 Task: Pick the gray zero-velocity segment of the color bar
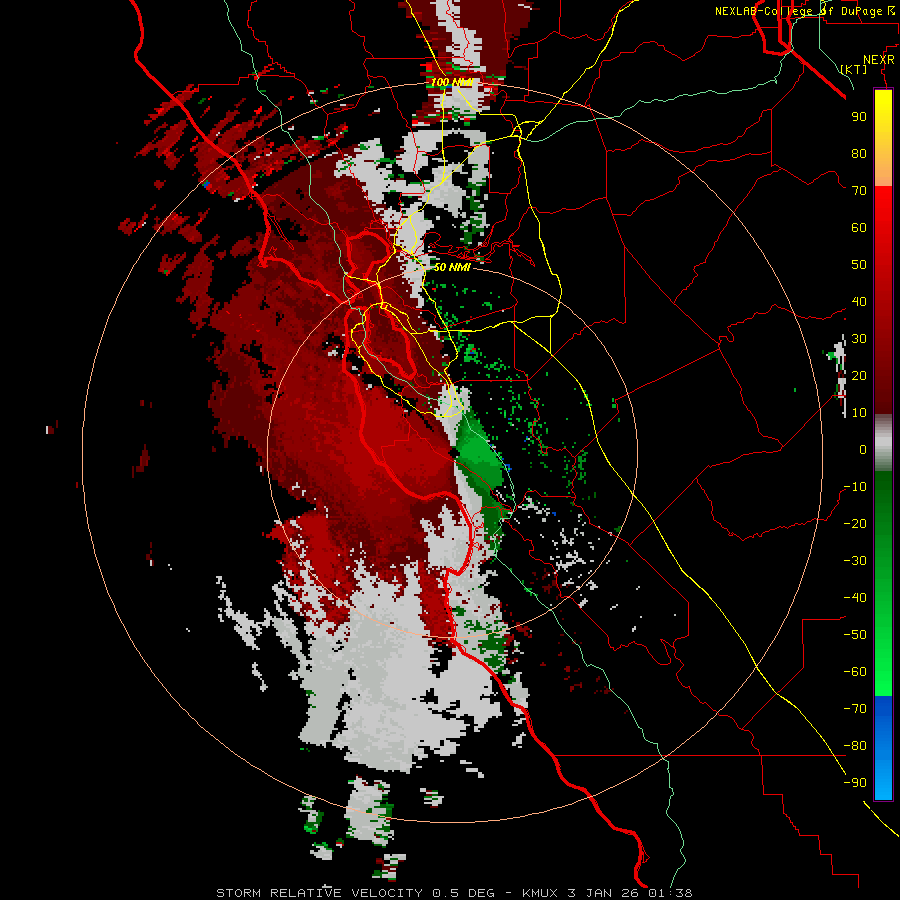pyautogui.click(x=883, y=443)
